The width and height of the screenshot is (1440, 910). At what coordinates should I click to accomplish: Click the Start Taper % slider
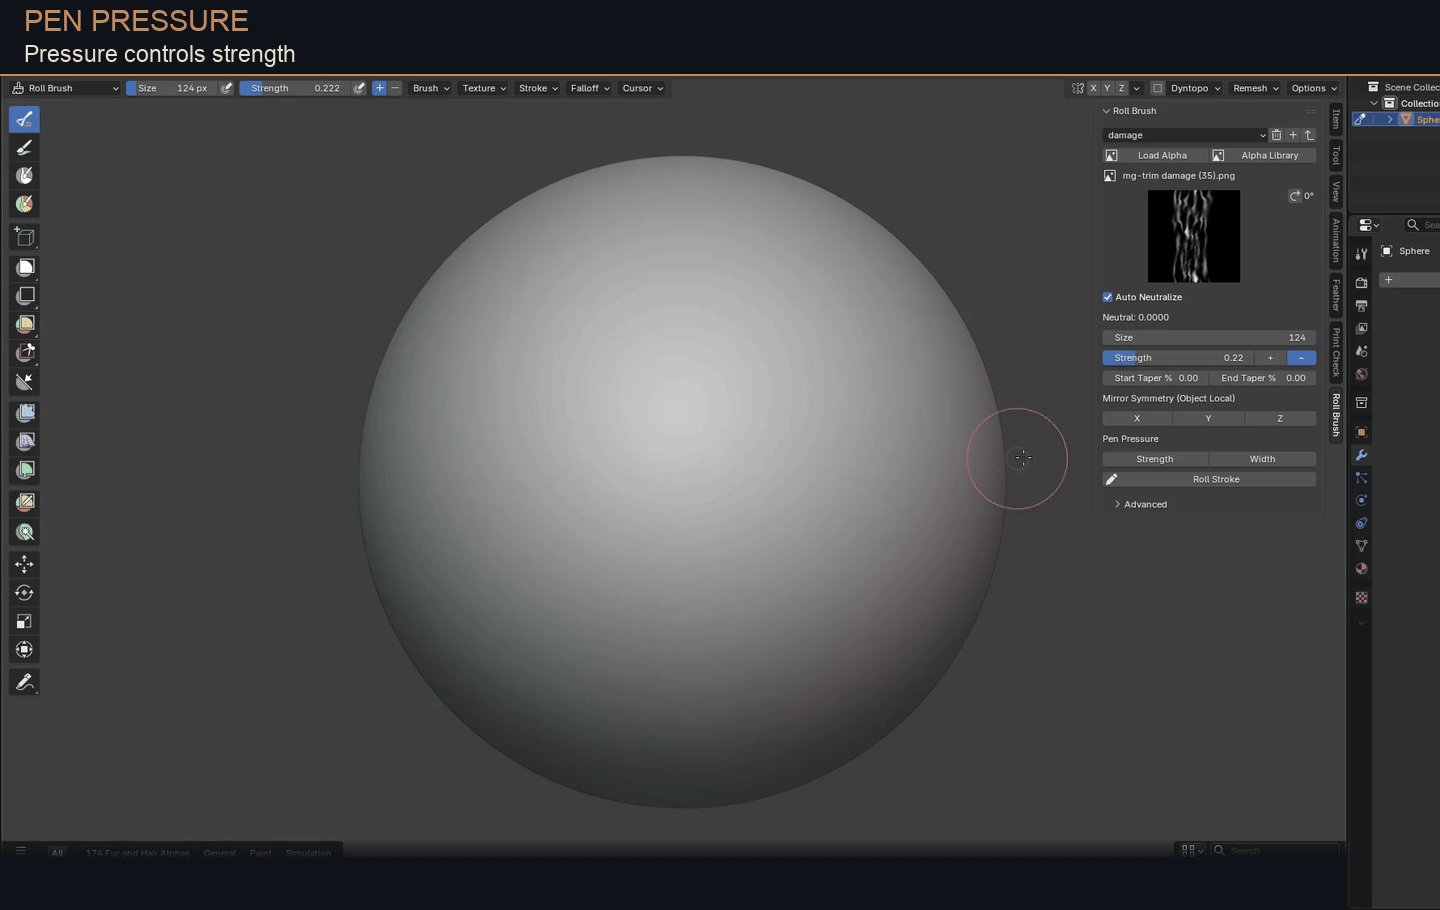pos(1155,378)
